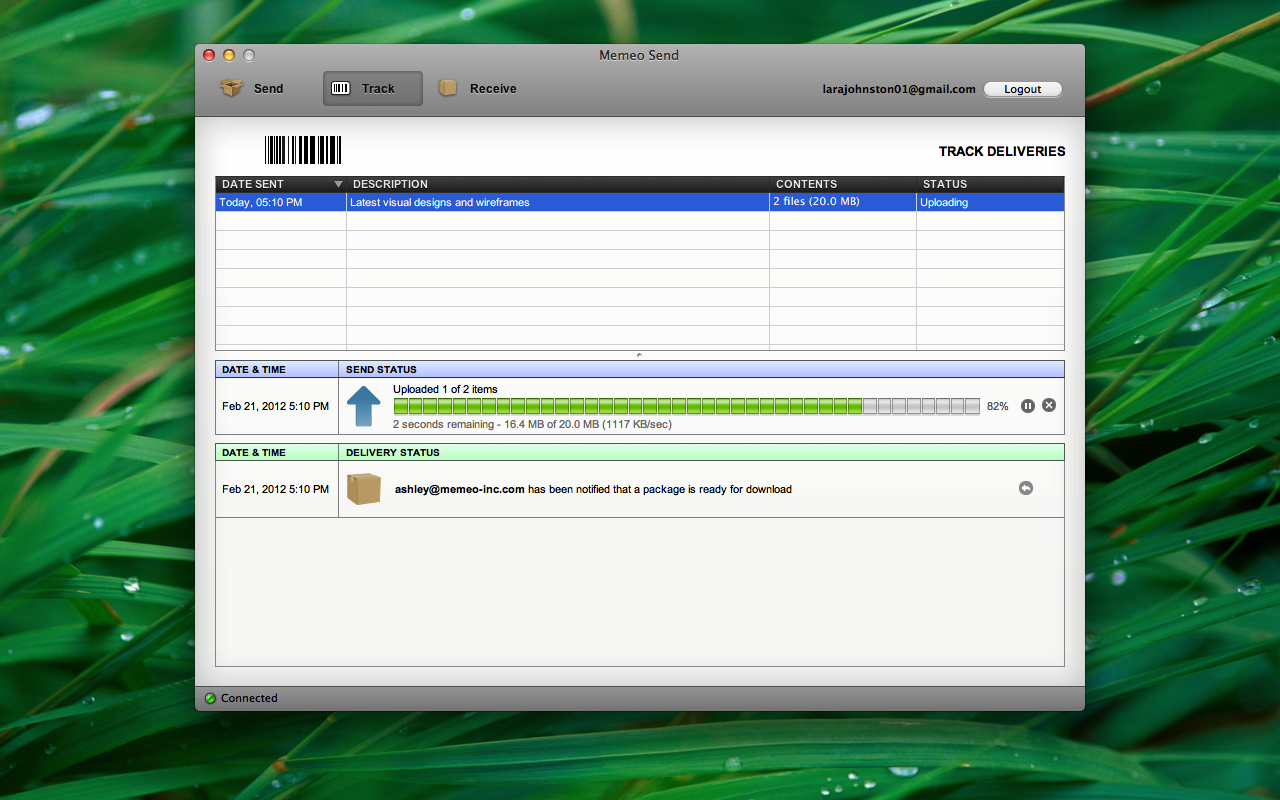Click the Date Sent sort arrow

click(338, 184)
